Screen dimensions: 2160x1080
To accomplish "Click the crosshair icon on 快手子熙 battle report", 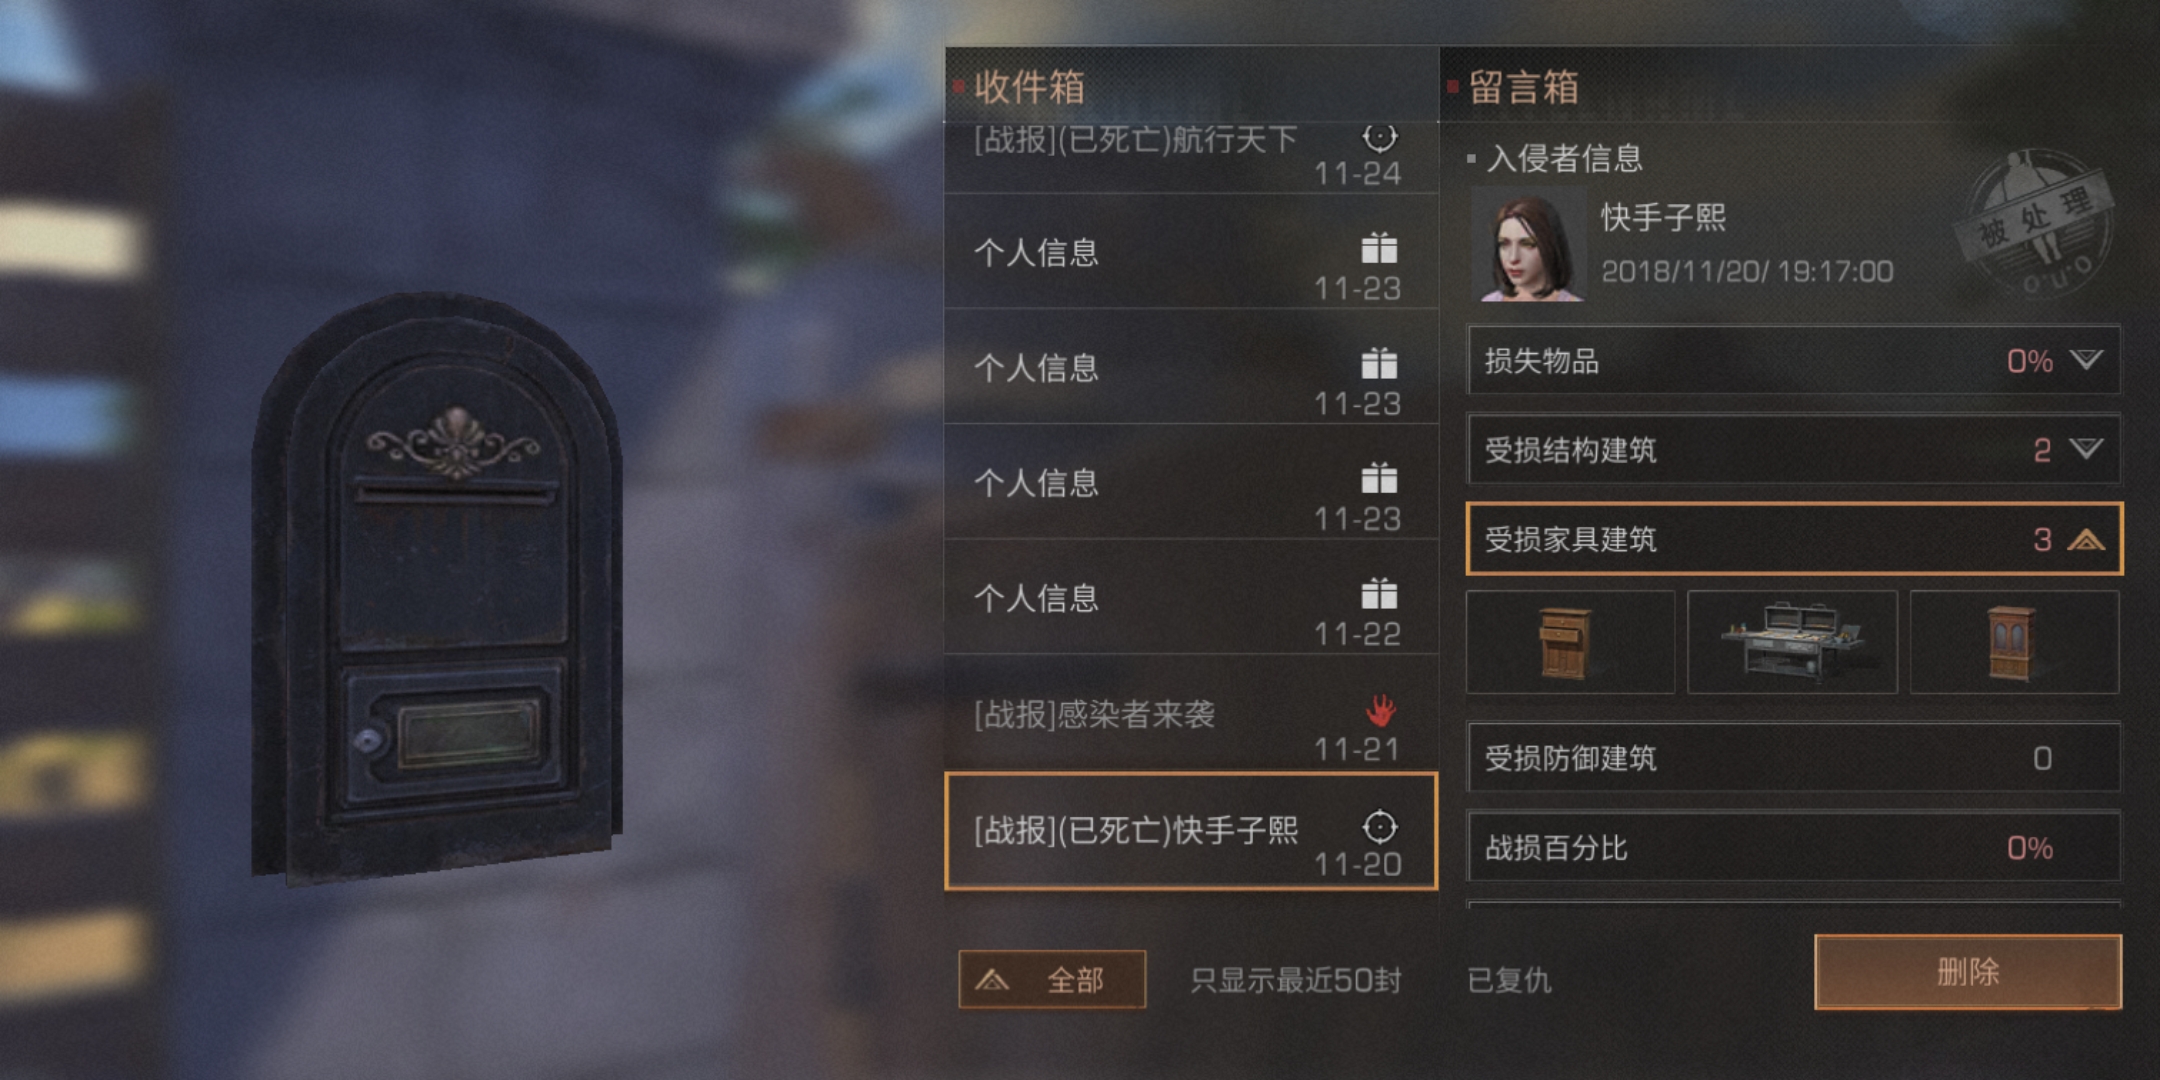I will pyautogui.click(x=1380, y=827).
